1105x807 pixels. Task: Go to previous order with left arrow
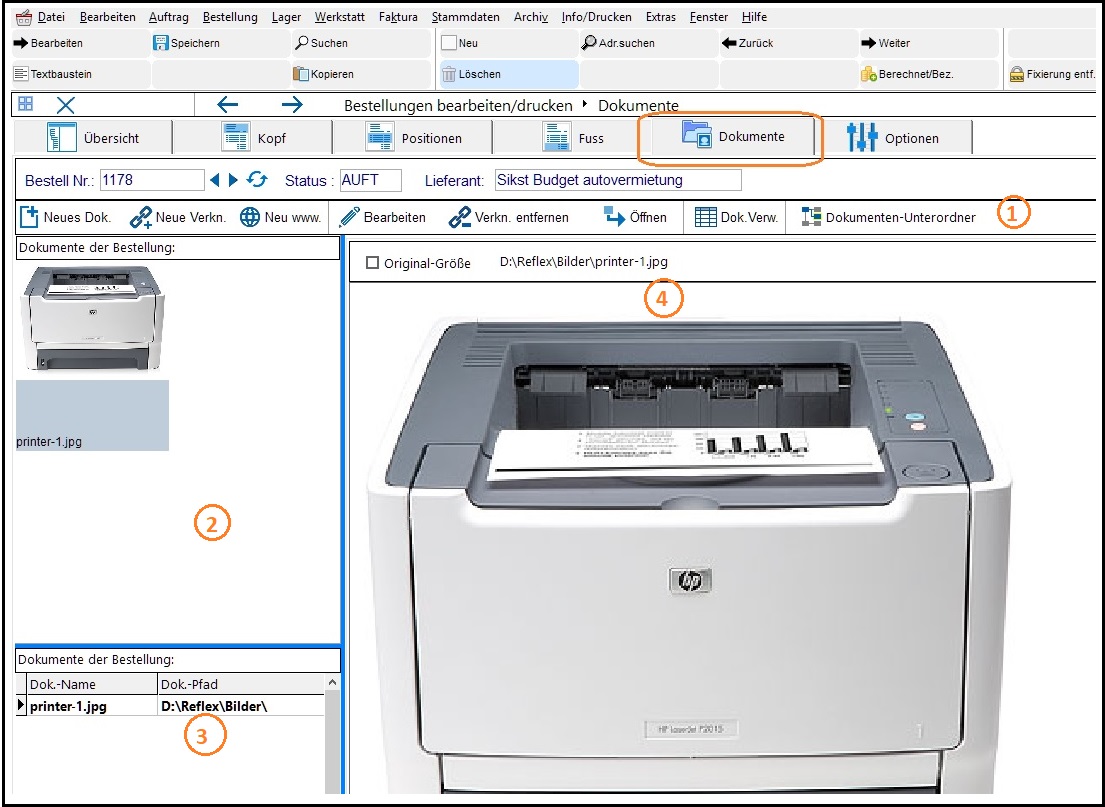point(214,180)
